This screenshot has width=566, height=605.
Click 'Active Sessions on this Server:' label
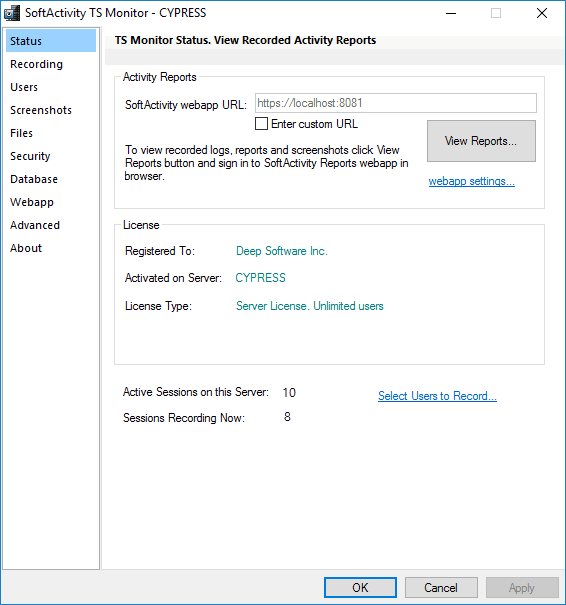point(196,392)
